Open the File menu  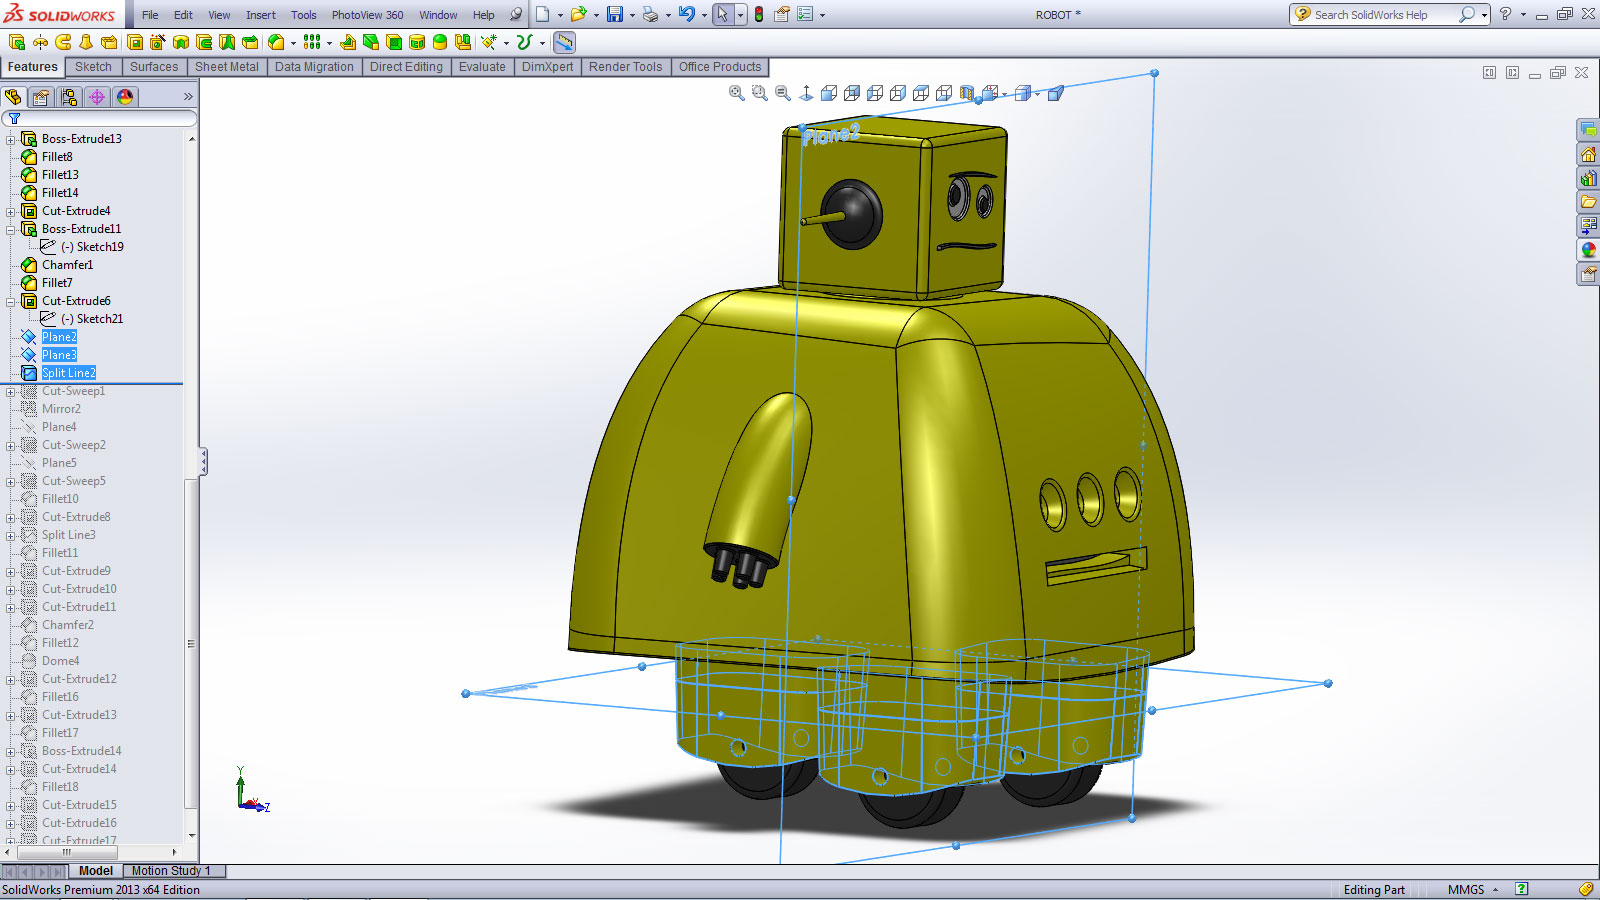click(x=150, y=15)
